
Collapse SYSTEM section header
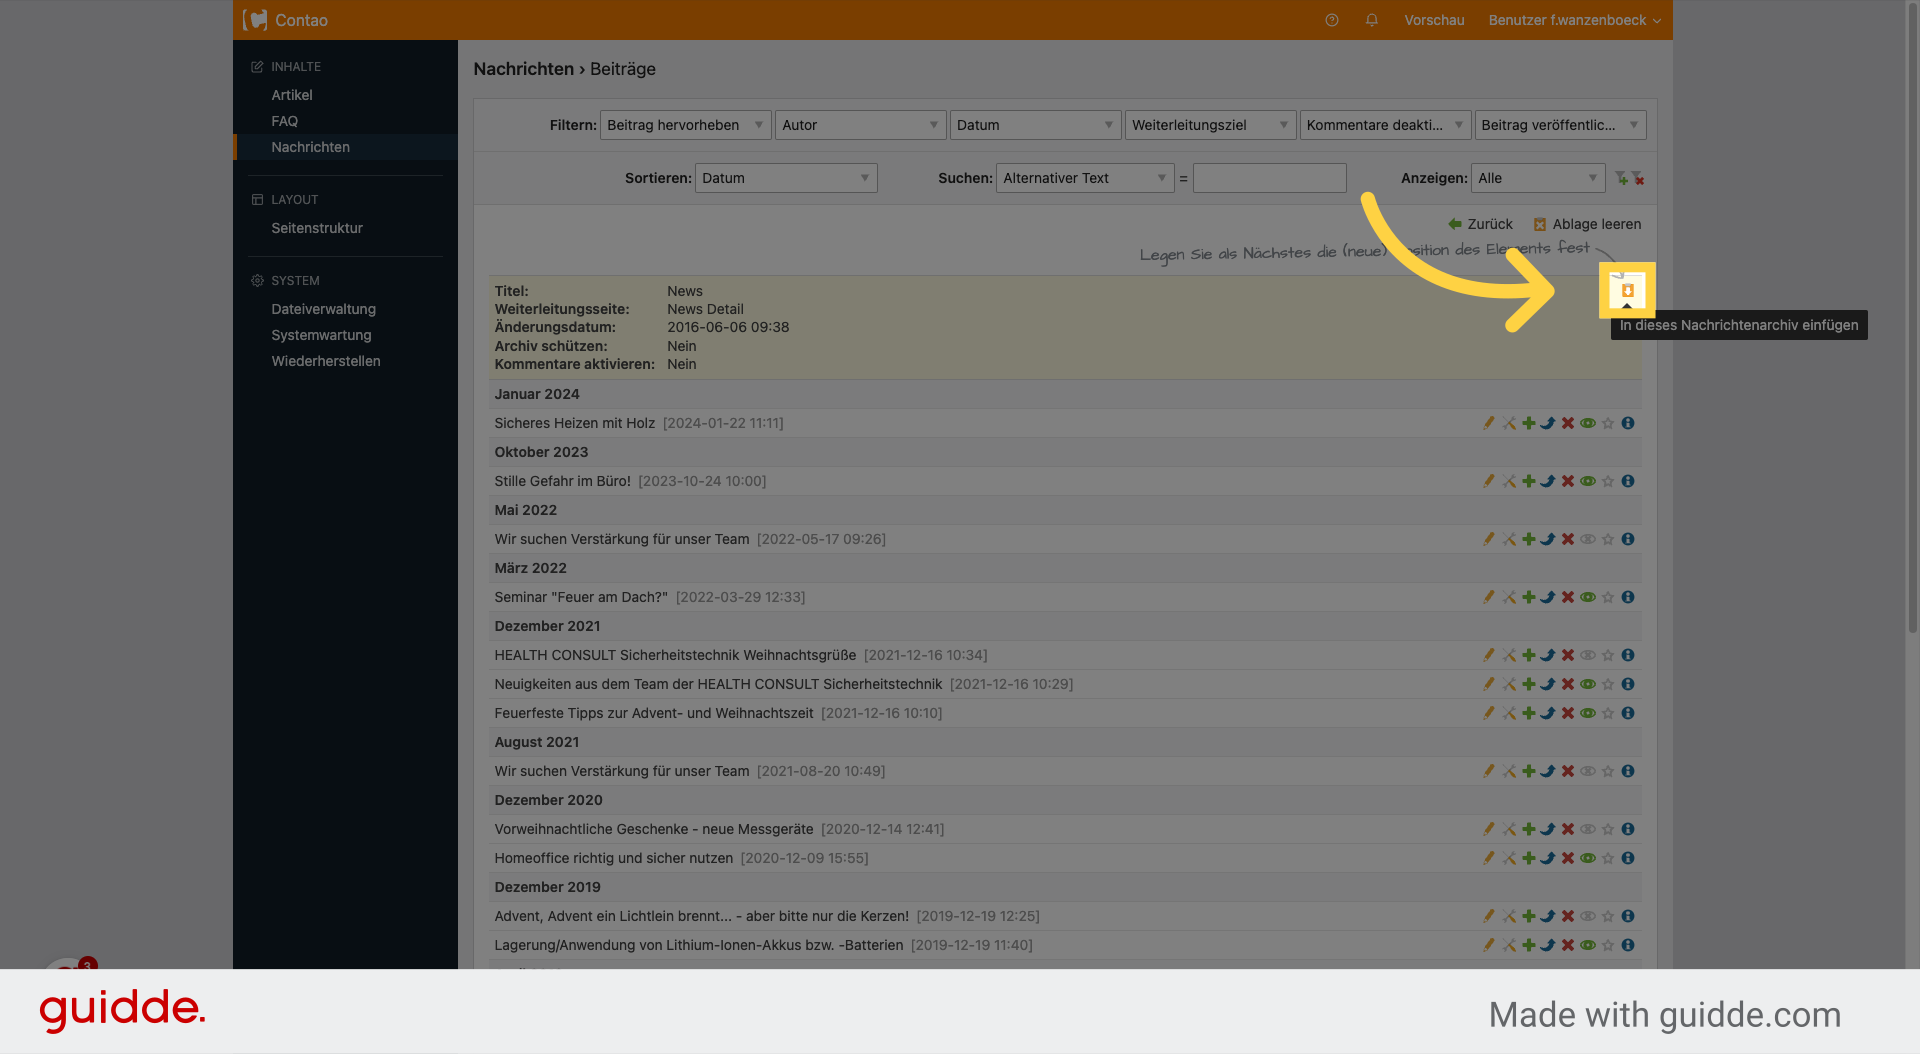[285, 281]
